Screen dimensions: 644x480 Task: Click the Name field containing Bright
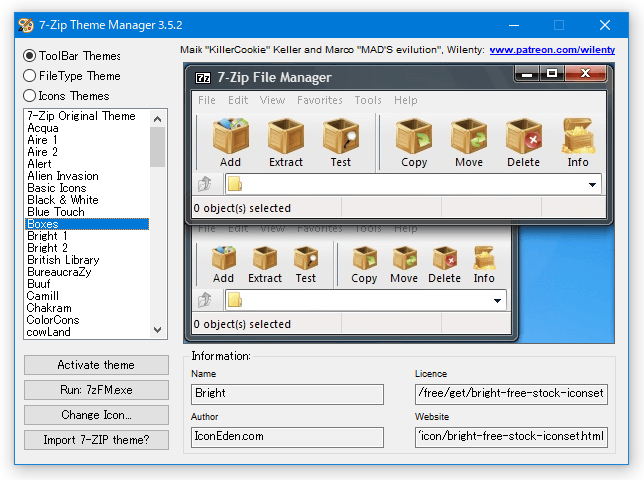coord(287,394)
